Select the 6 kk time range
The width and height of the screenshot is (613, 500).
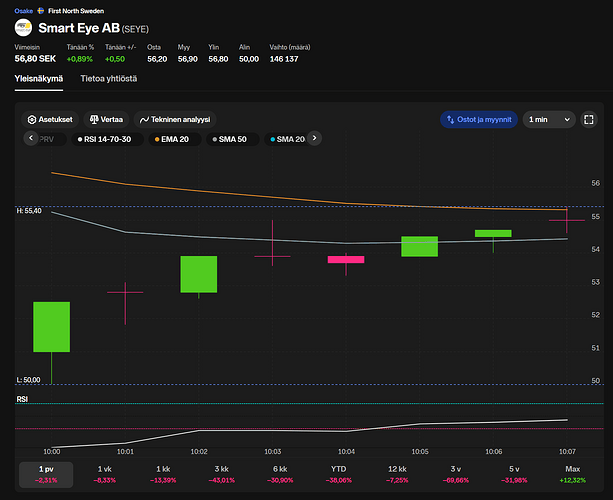click(x=280, y=475)
